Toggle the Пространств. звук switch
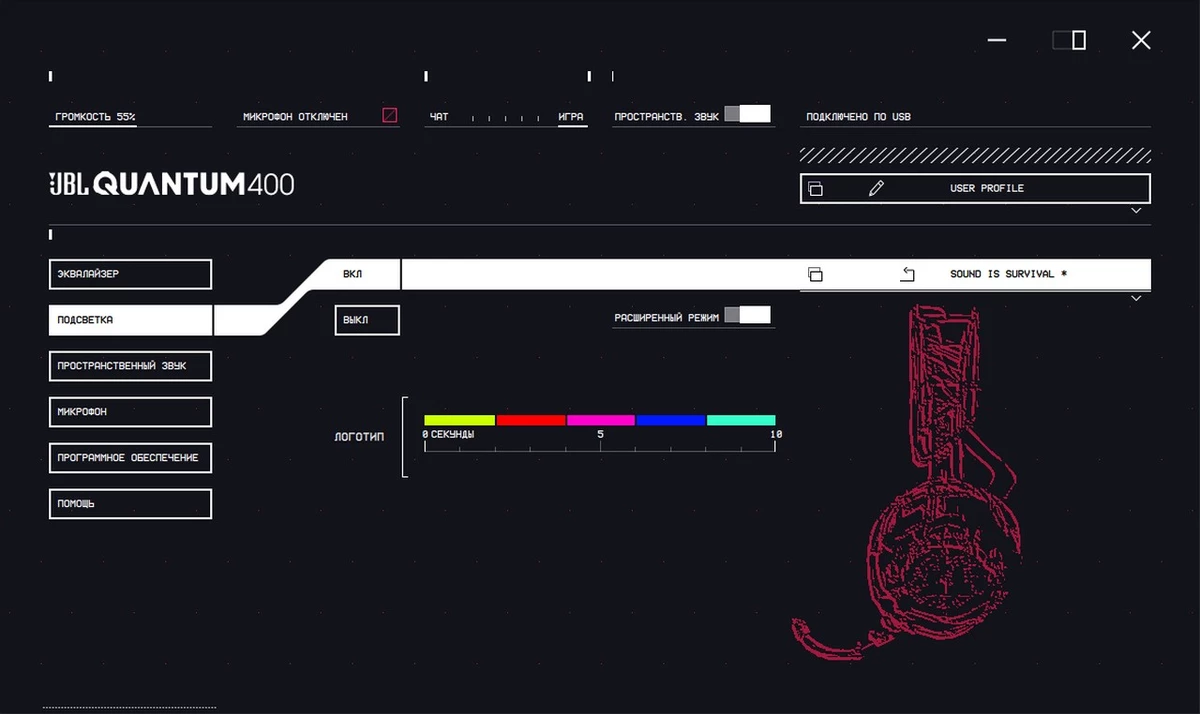Viewport: 1200px width, 714px height. click(747, 114)
